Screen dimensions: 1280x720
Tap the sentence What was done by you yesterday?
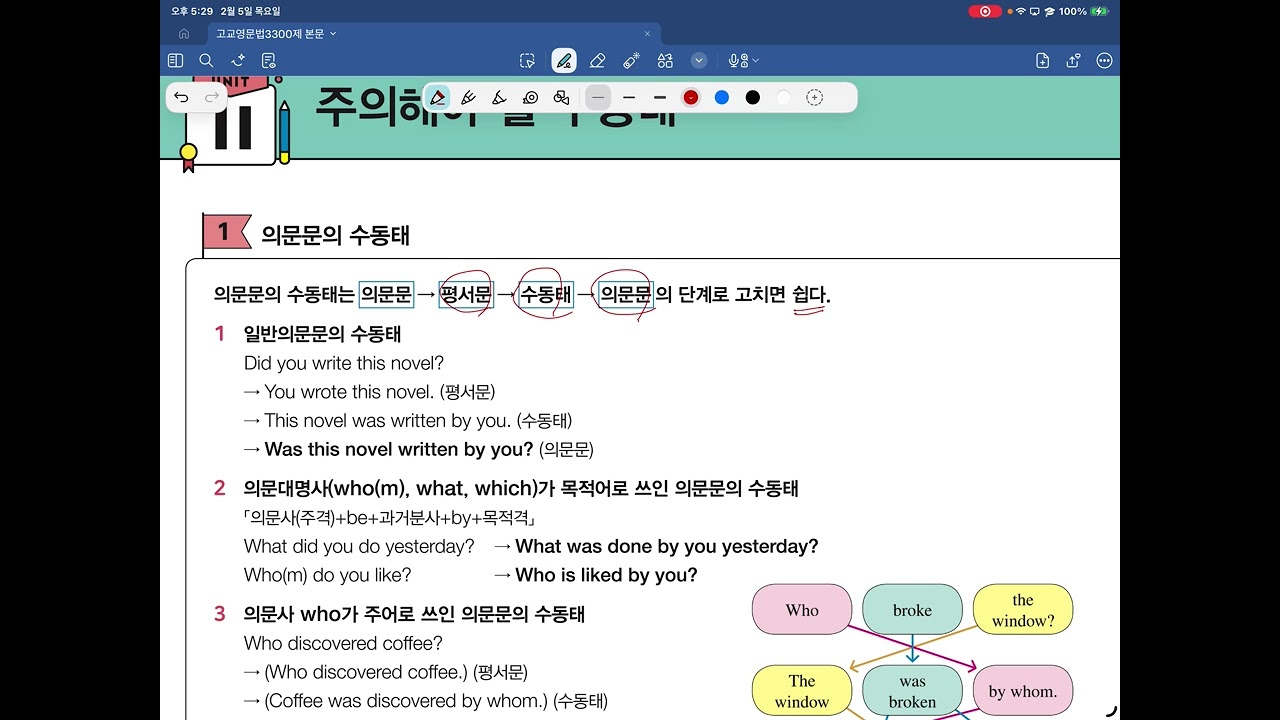pyautogui.click(x=667, y=546)
